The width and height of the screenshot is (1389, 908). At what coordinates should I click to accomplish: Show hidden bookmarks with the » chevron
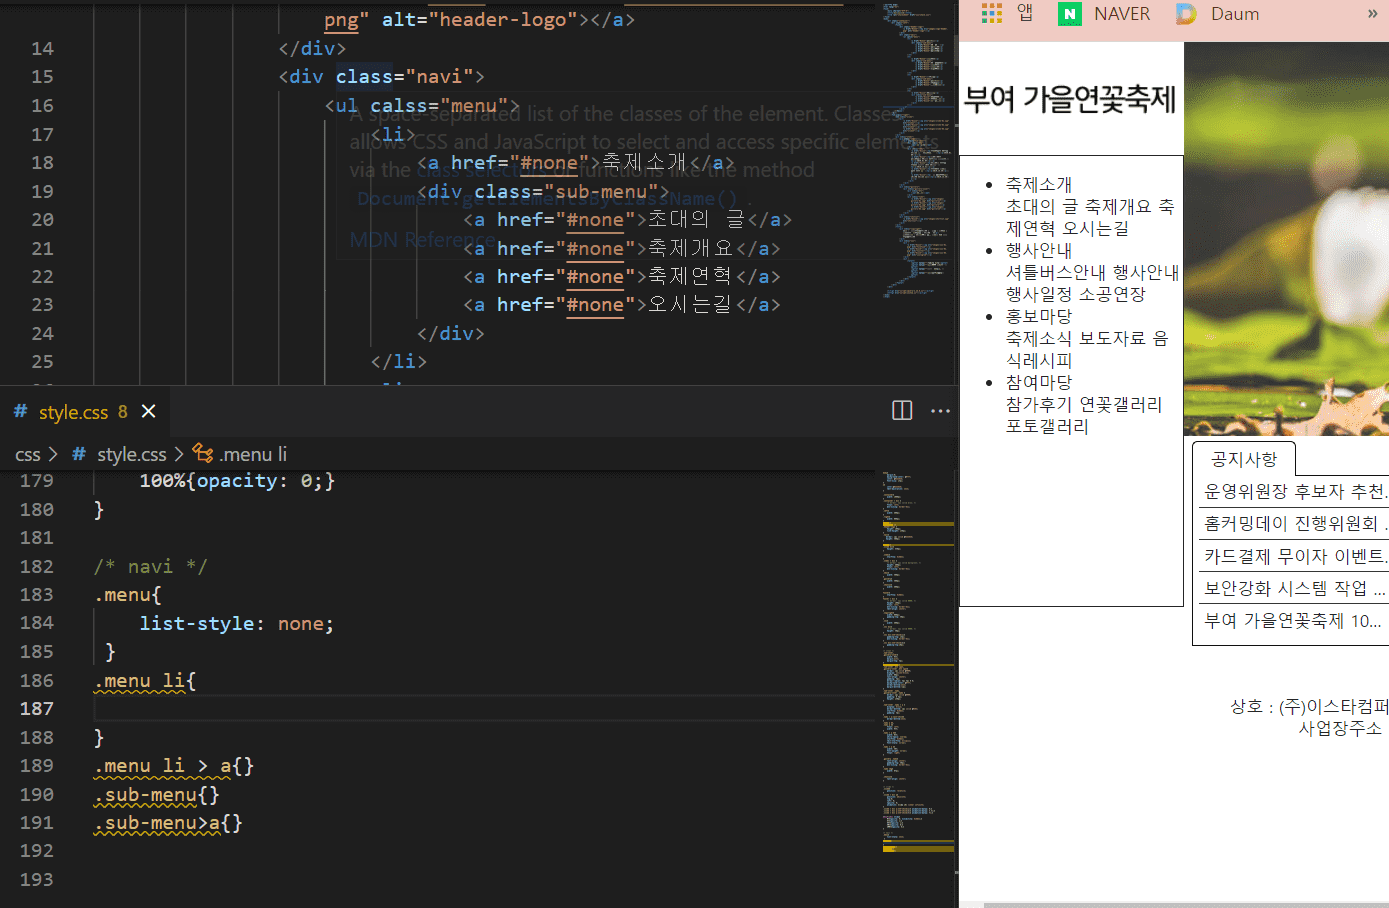tap(1372, 14)
